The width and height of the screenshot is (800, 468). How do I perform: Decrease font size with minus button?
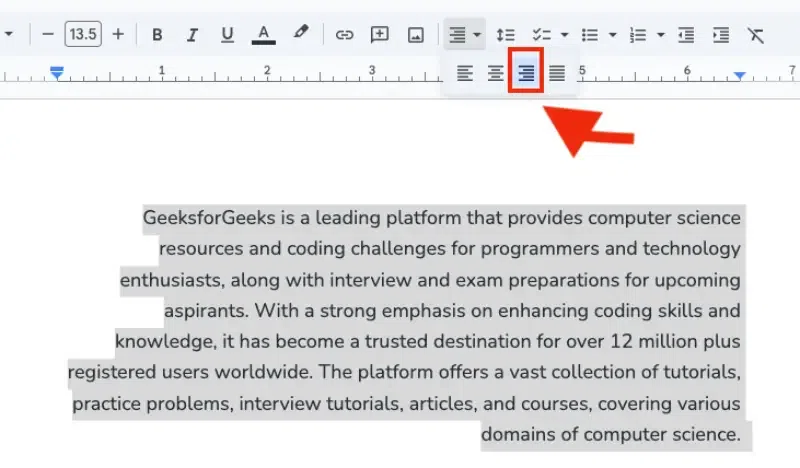pos(48,35)
